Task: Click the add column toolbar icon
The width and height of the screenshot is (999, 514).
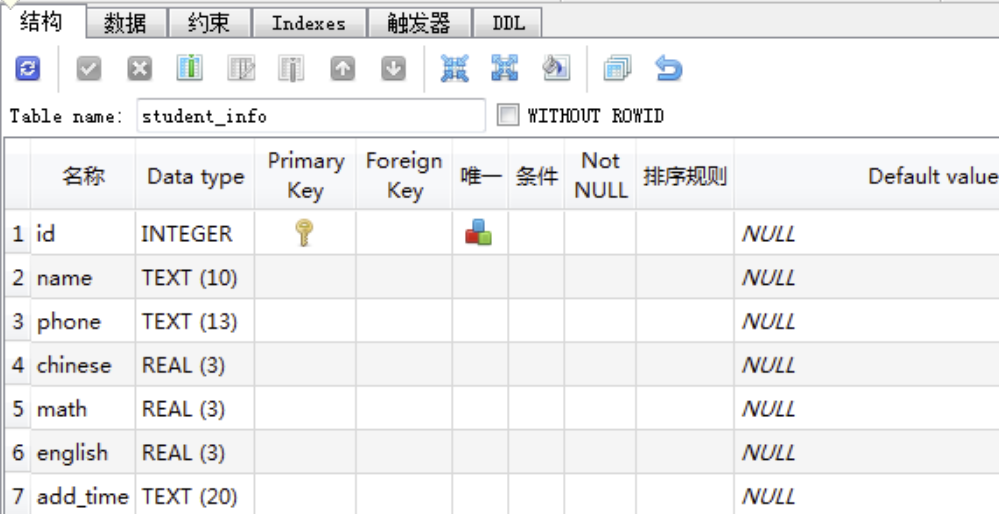Action: [190, 69]
